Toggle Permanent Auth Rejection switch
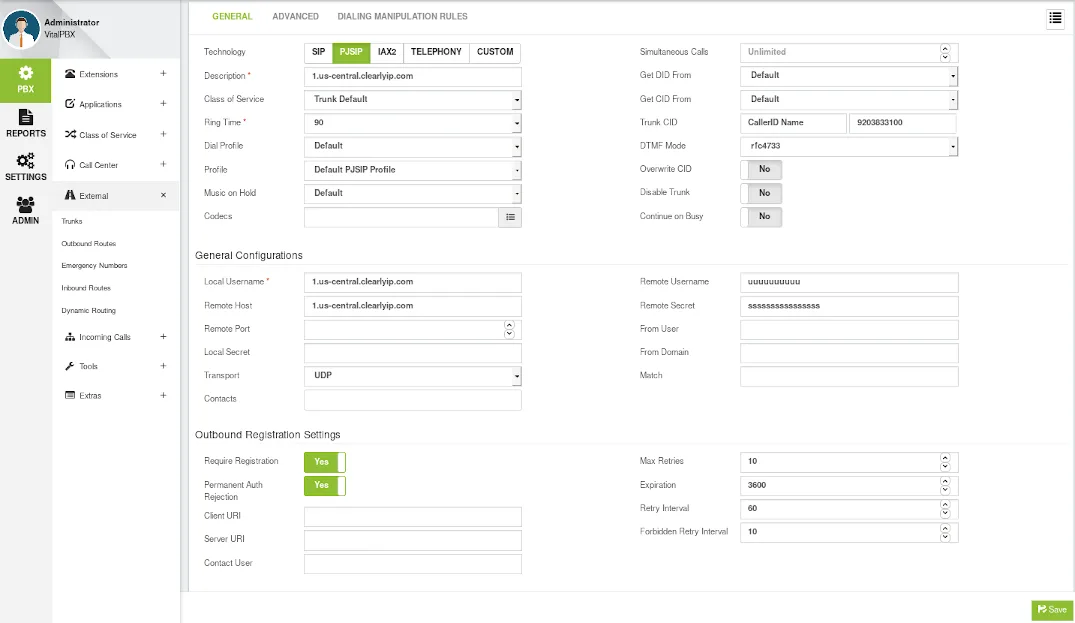Image resolution: width=1075 pixels, height=623 pixels. pyautogui.click(x=325, y=485)
